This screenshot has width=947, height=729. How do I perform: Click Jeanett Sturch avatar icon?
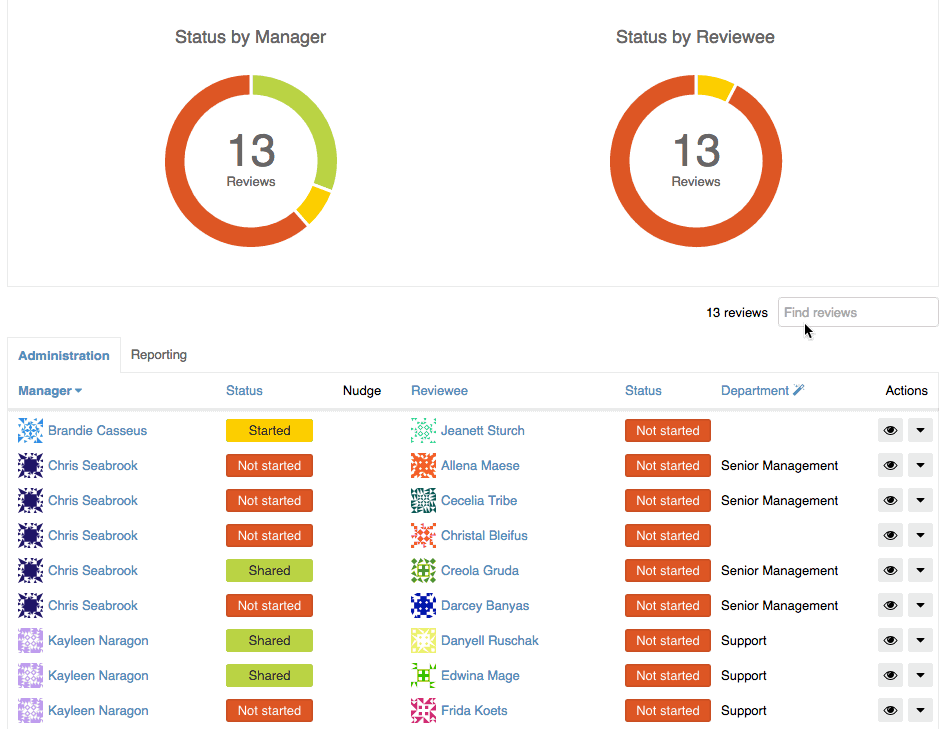point(424,431)
